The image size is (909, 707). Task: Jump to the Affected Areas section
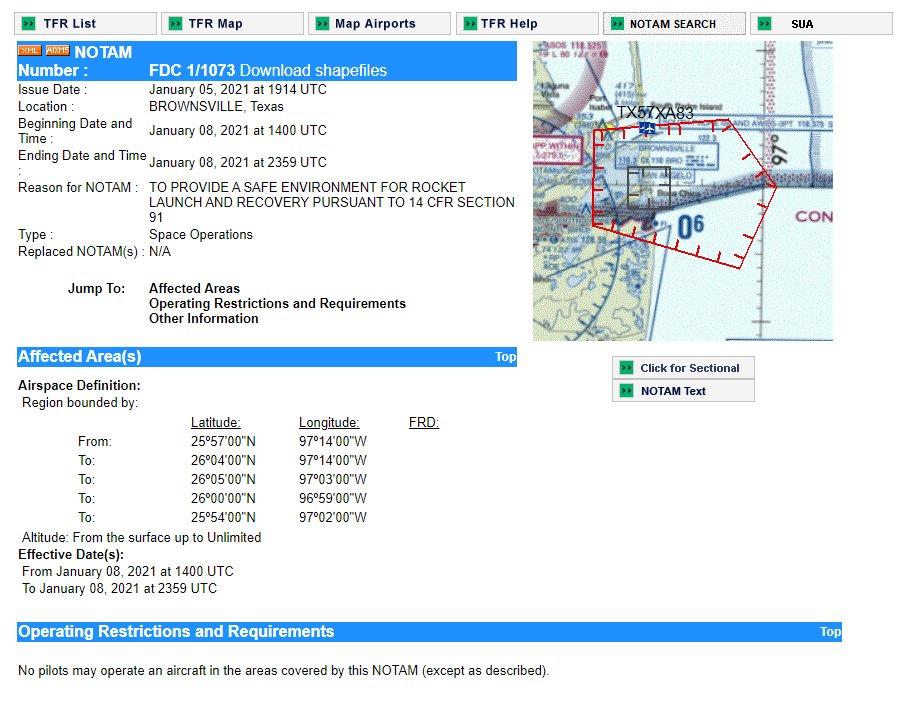(x=194, y=289)
